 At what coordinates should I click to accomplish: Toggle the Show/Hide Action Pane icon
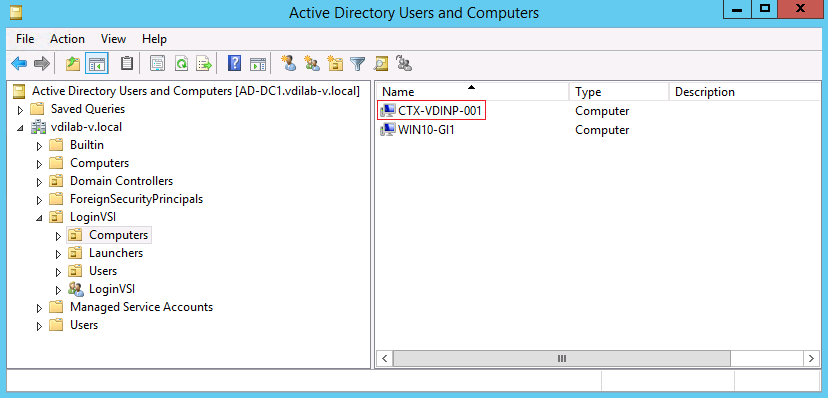(x=258, y=64)
